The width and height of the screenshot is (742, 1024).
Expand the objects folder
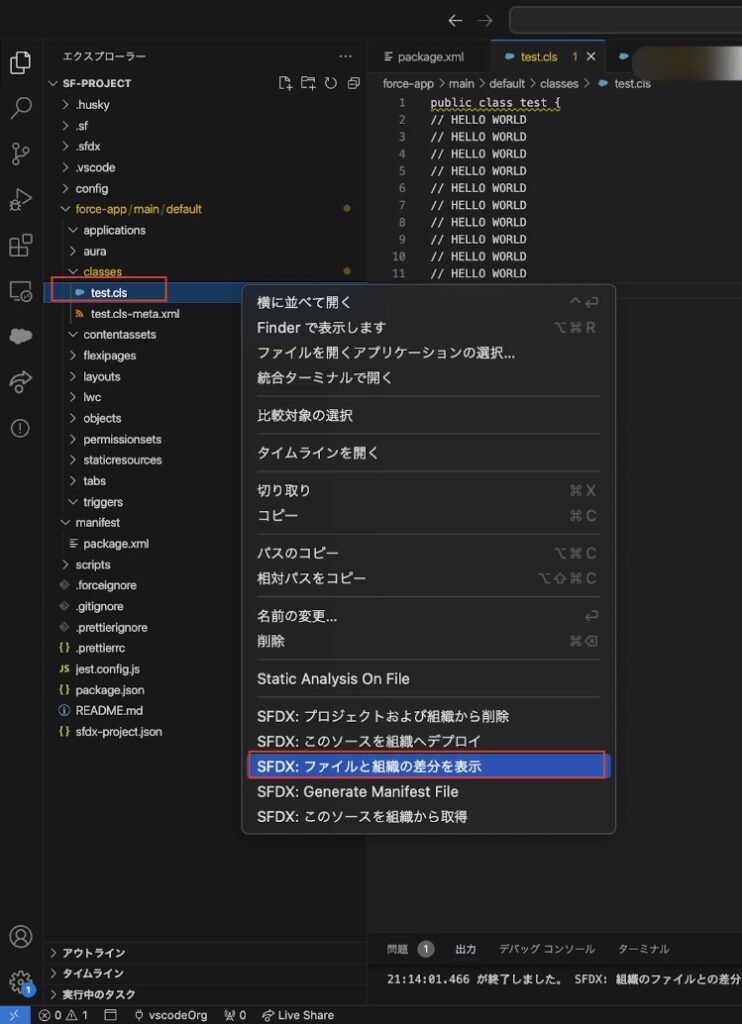click(102, 418)
